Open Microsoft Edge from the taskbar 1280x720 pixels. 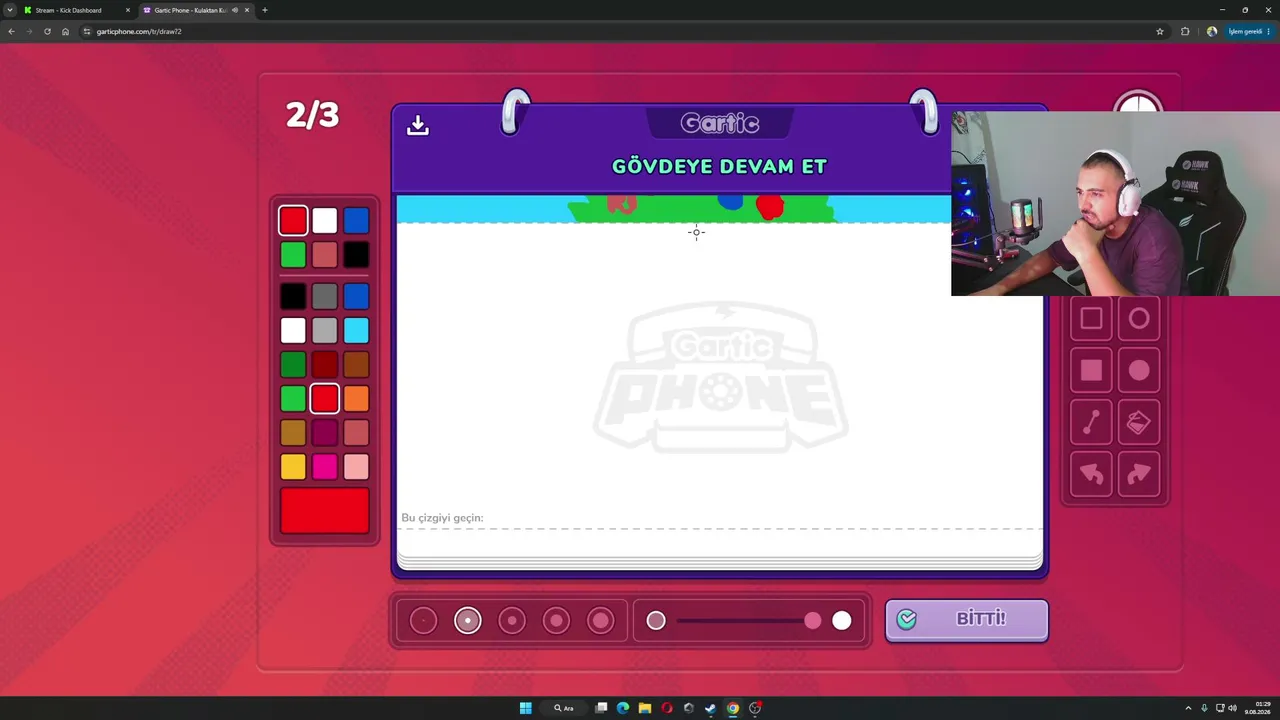623,708
